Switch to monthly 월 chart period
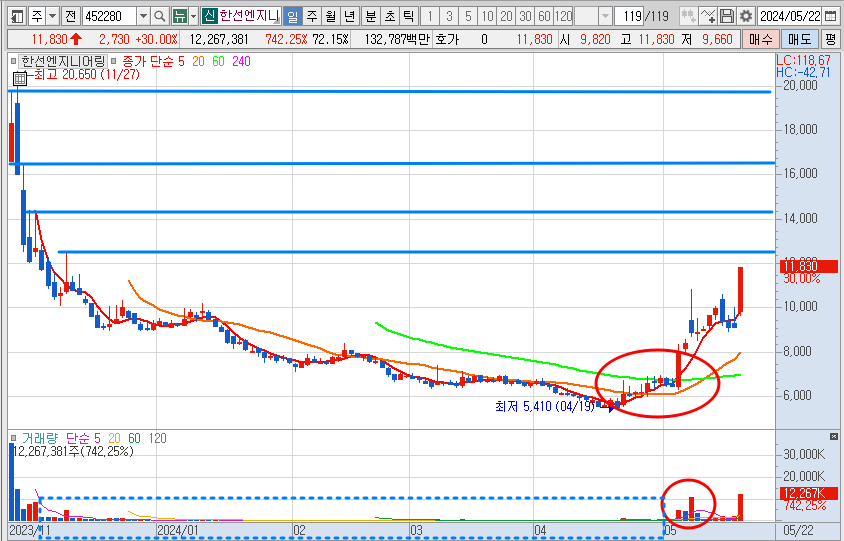 pyautogui.click(x=330, y=16)
